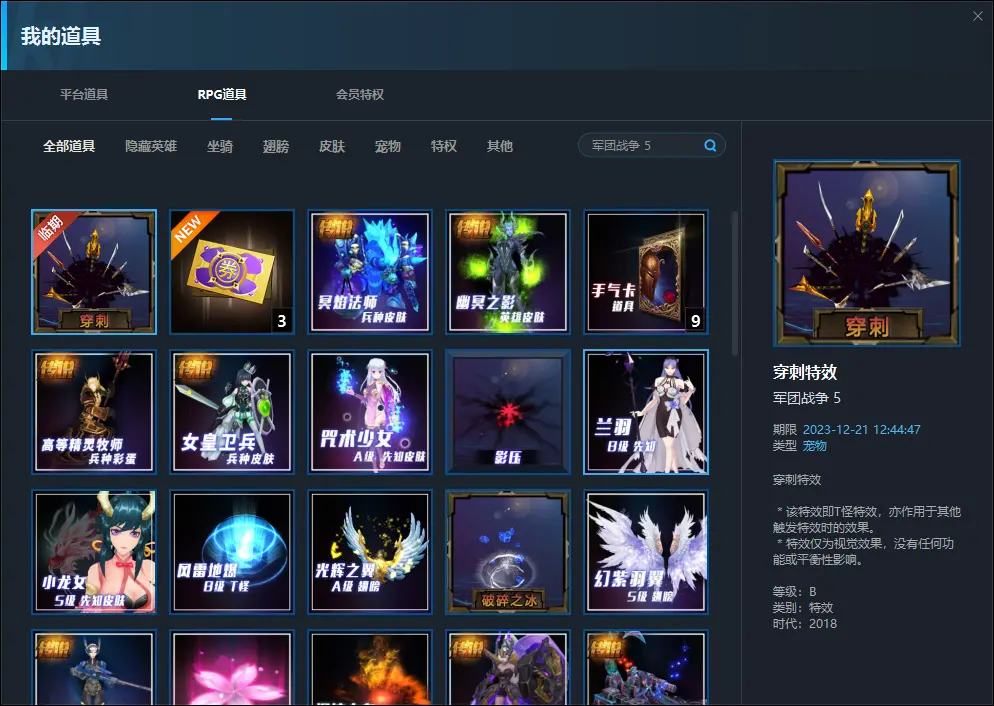Viewport: 994px width, 706px height.
Task: Select the 咒术少女 A级 先知皮肤 item
Action: (370, 412)
